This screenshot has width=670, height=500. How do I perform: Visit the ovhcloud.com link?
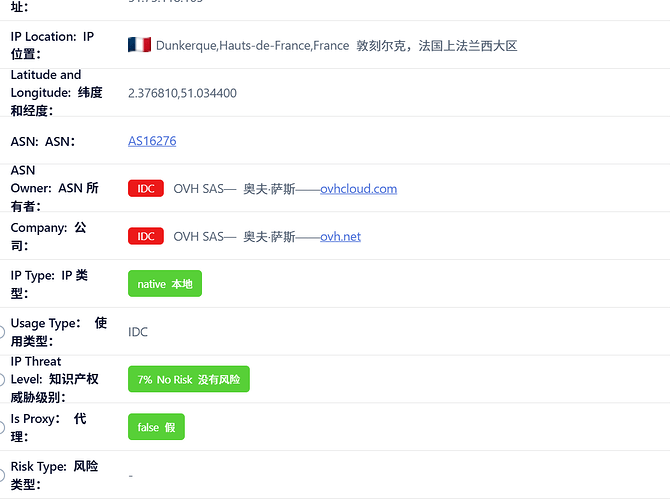[358, 188]
